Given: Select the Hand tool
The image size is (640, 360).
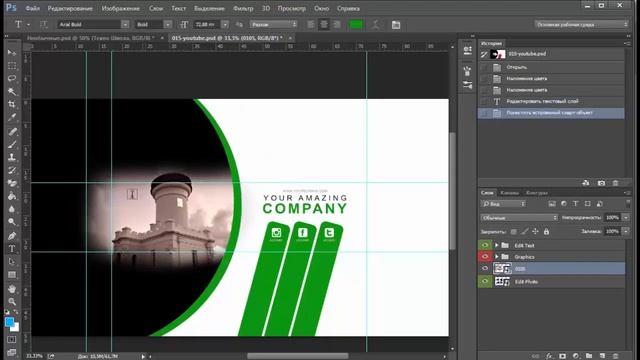Looking at the screenshot, I should coord(12,289).
